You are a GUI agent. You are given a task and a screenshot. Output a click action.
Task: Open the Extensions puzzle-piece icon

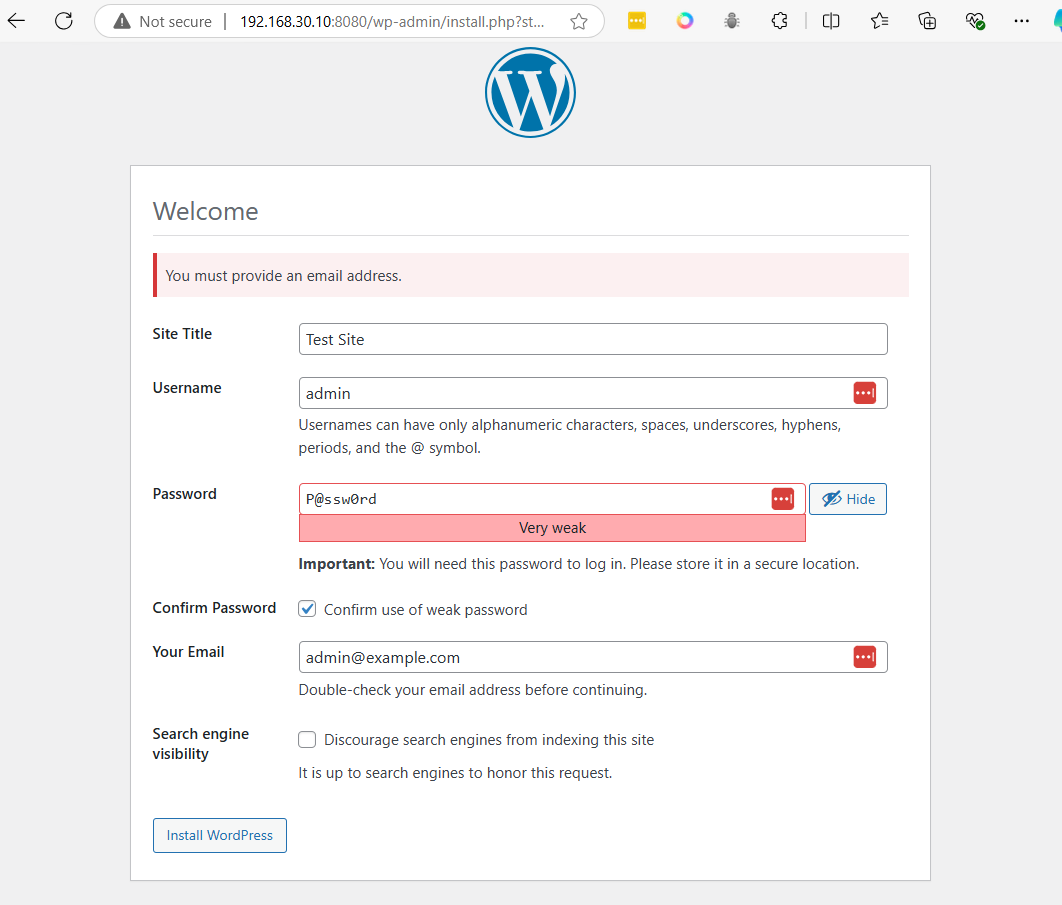pos(779,20)
